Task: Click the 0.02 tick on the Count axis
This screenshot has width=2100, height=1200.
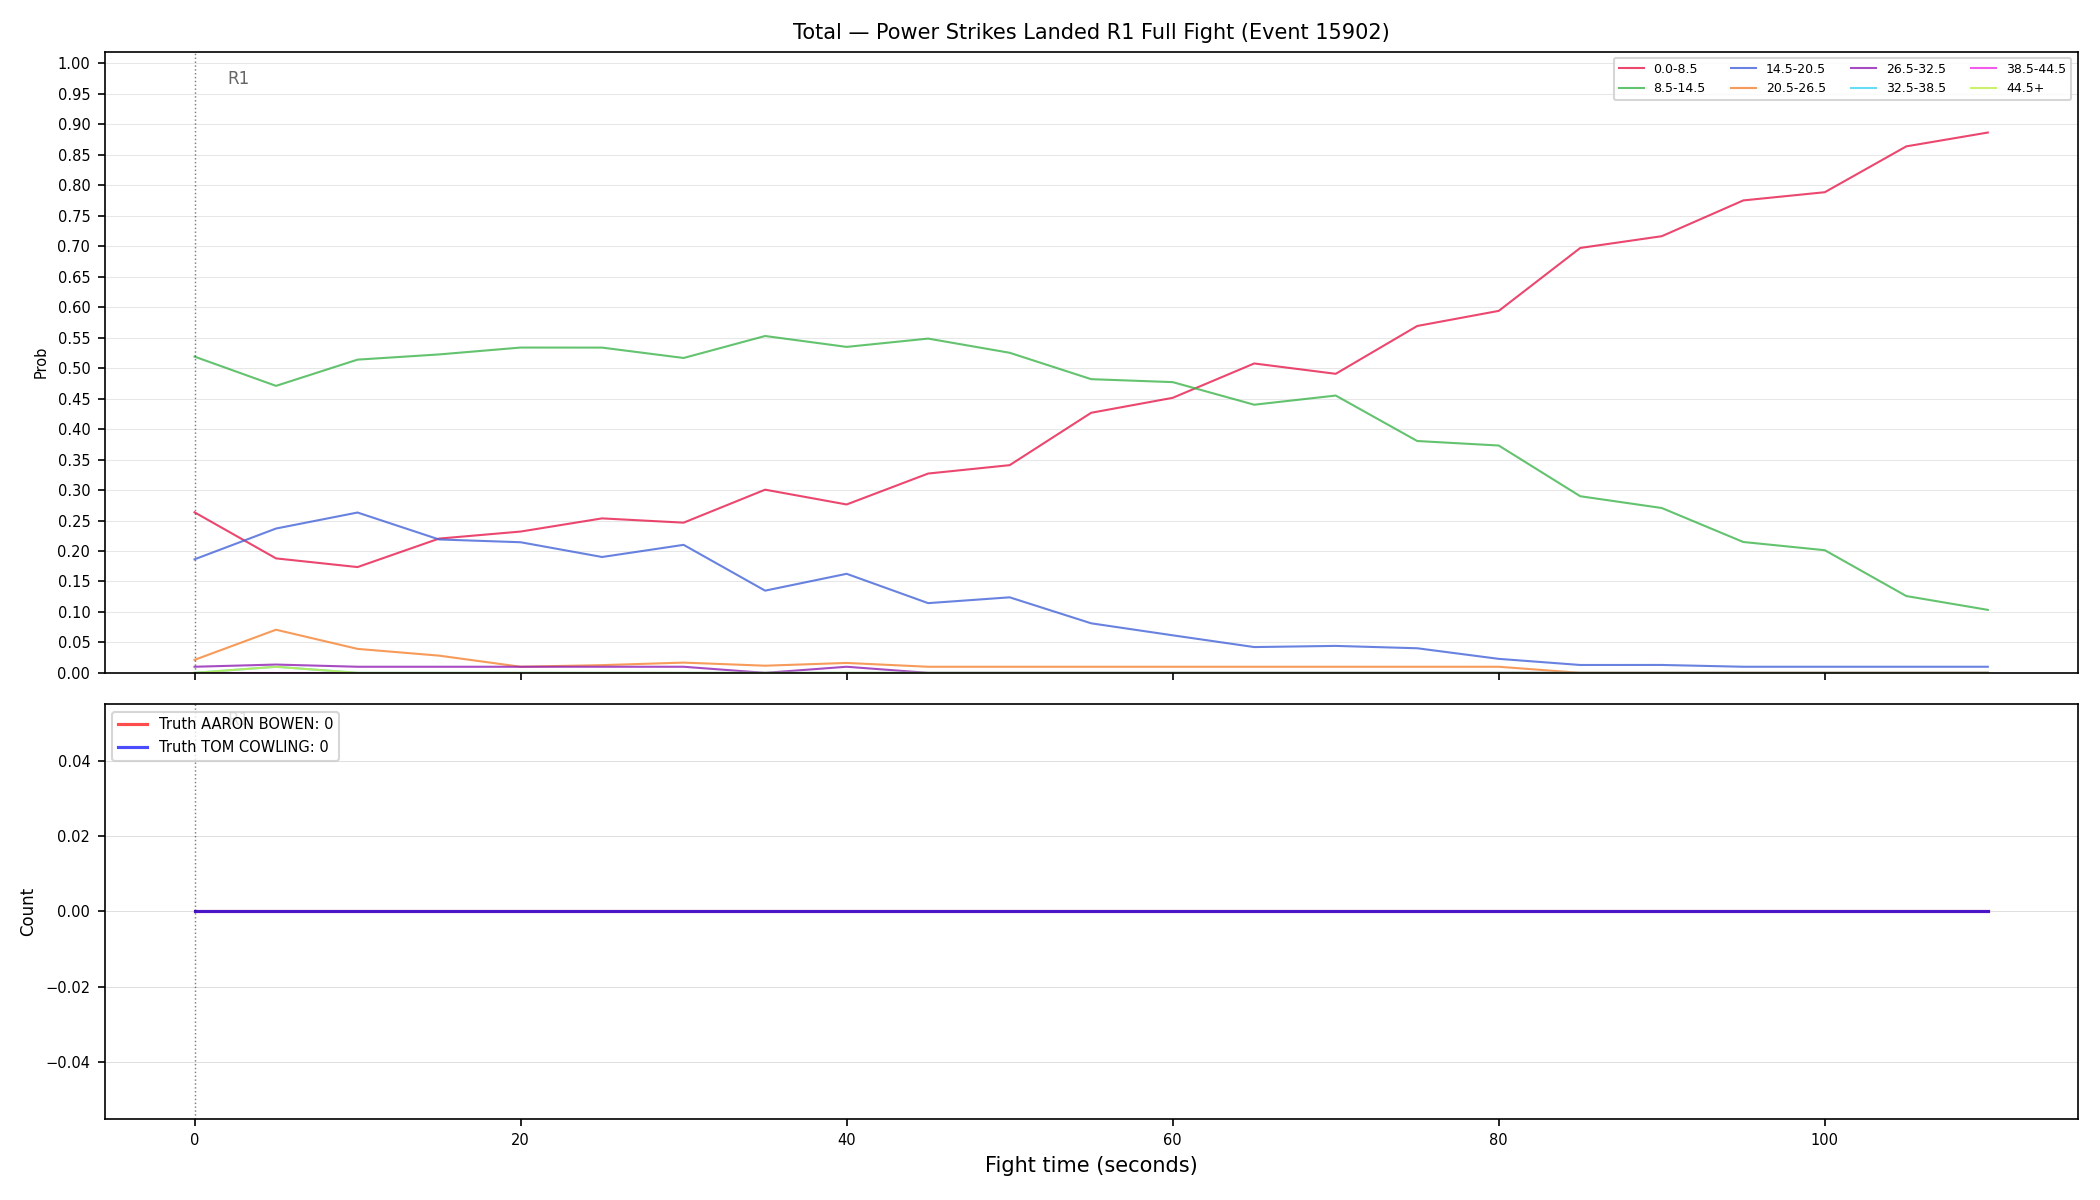Action: pos(74,836)
